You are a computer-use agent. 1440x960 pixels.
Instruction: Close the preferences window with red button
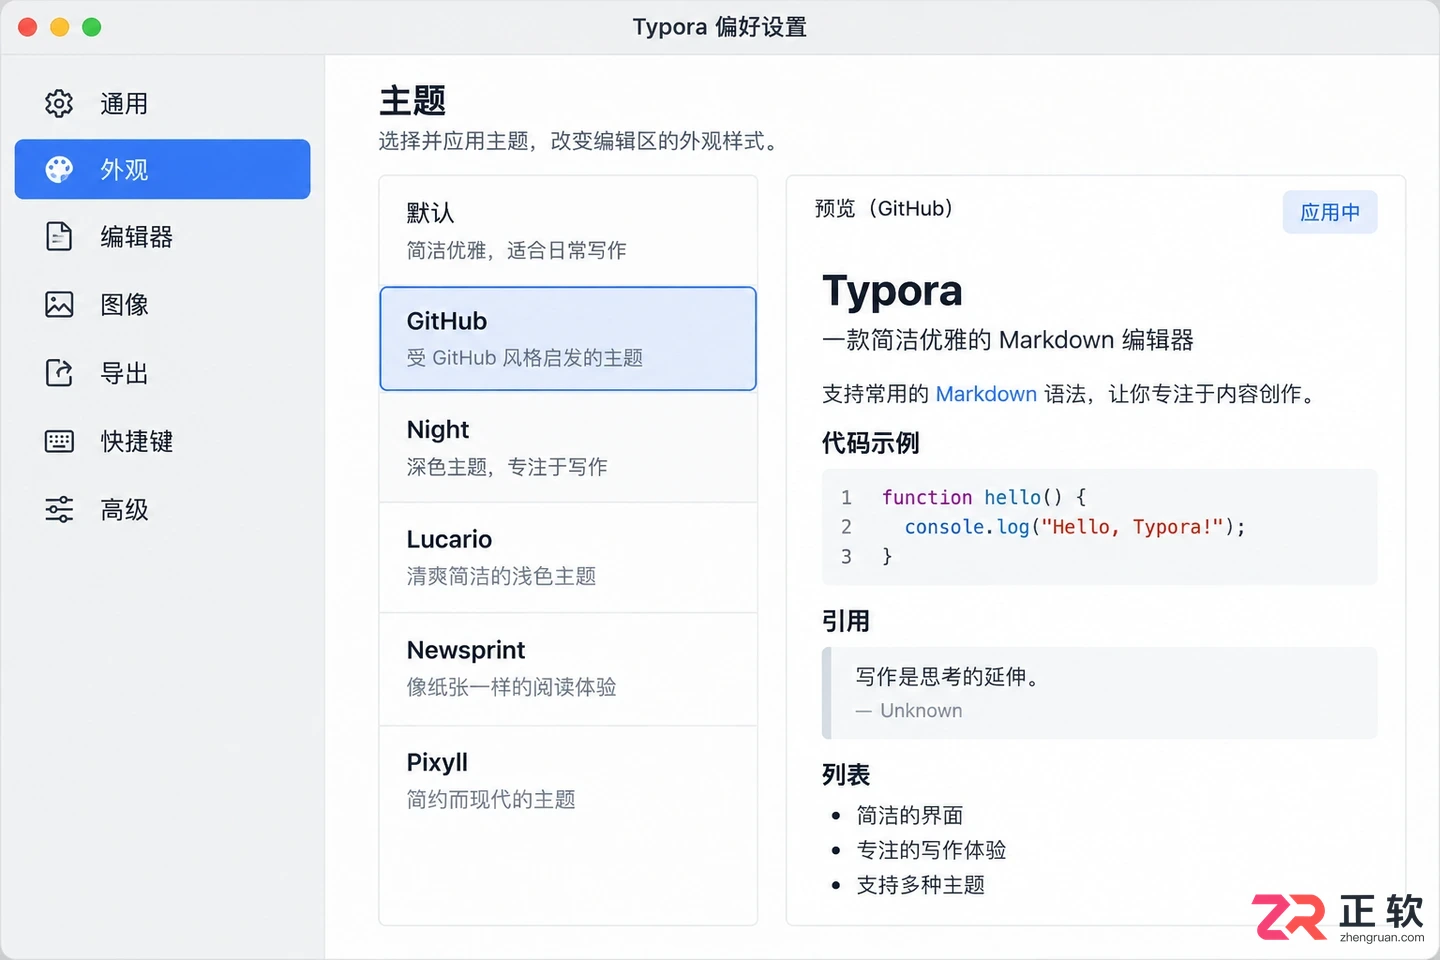coord(28,27)
